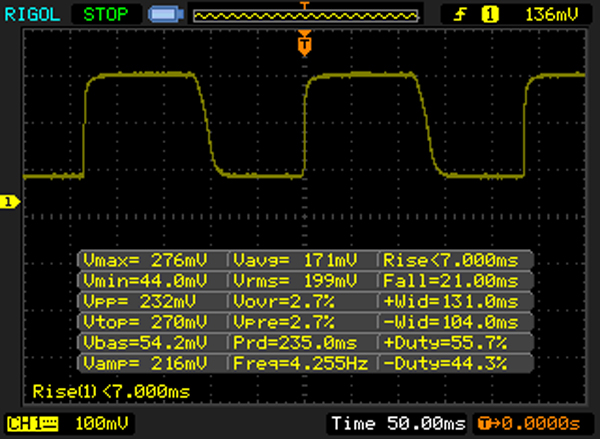
Task: Click the RIGOL logo text
Action: tap(33, 15)
